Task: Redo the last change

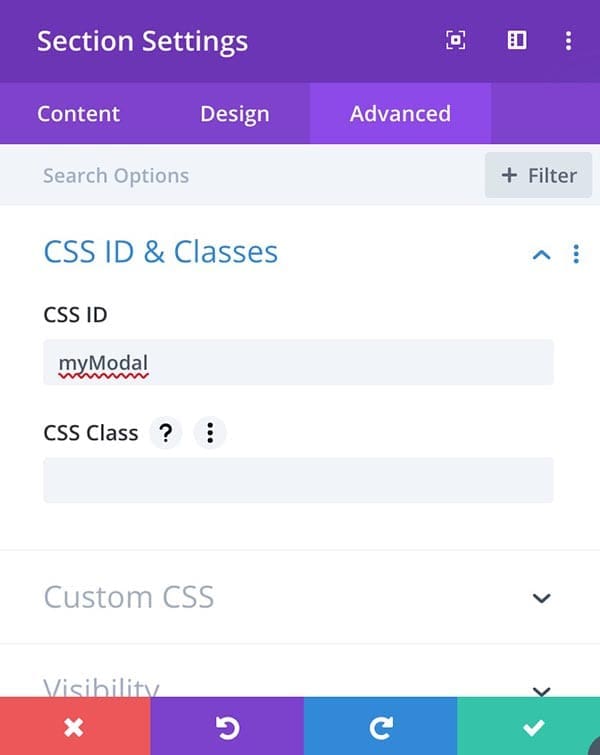Action: 380,726
